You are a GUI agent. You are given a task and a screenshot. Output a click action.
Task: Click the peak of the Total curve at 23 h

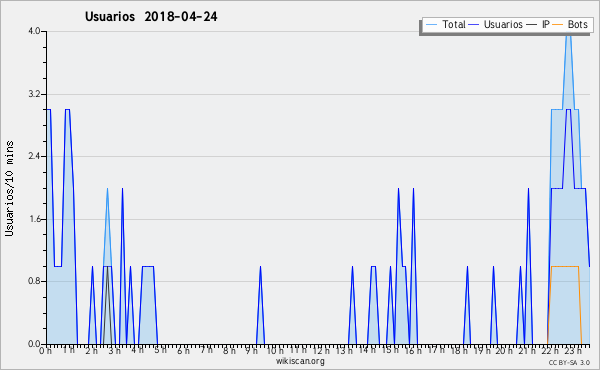pos(568,34)
